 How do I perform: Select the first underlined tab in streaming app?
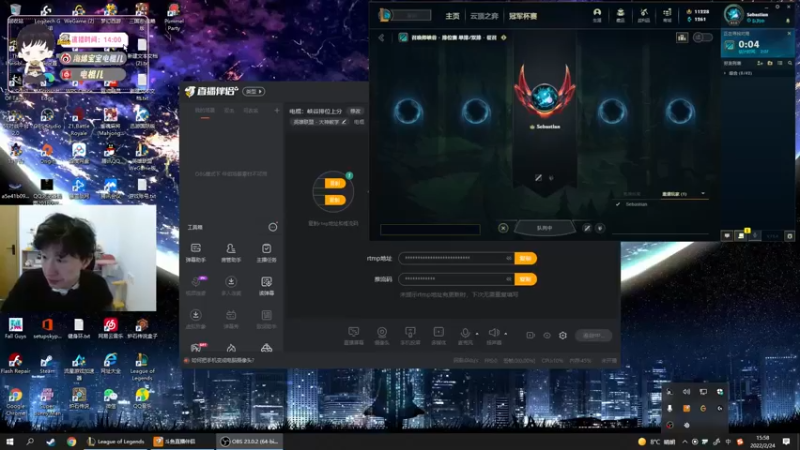coord(205,111)
